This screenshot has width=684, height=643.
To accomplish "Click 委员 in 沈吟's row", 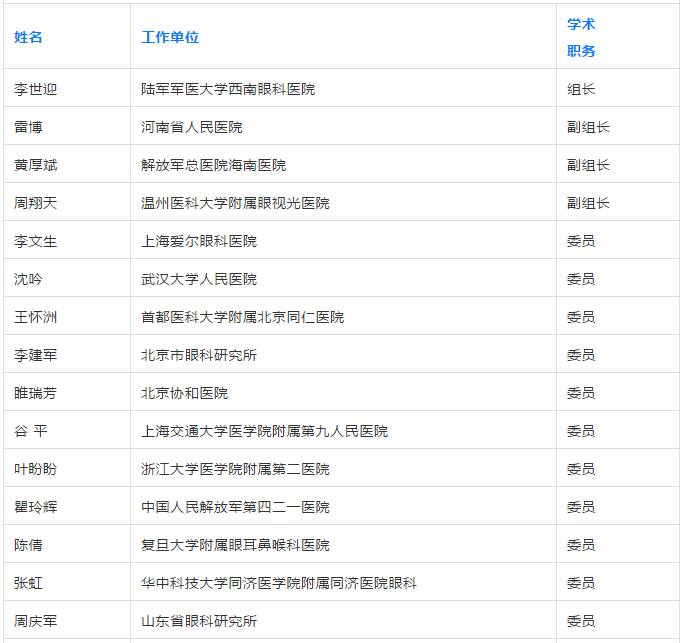I will pyautogui.click(x=581, y=279).
